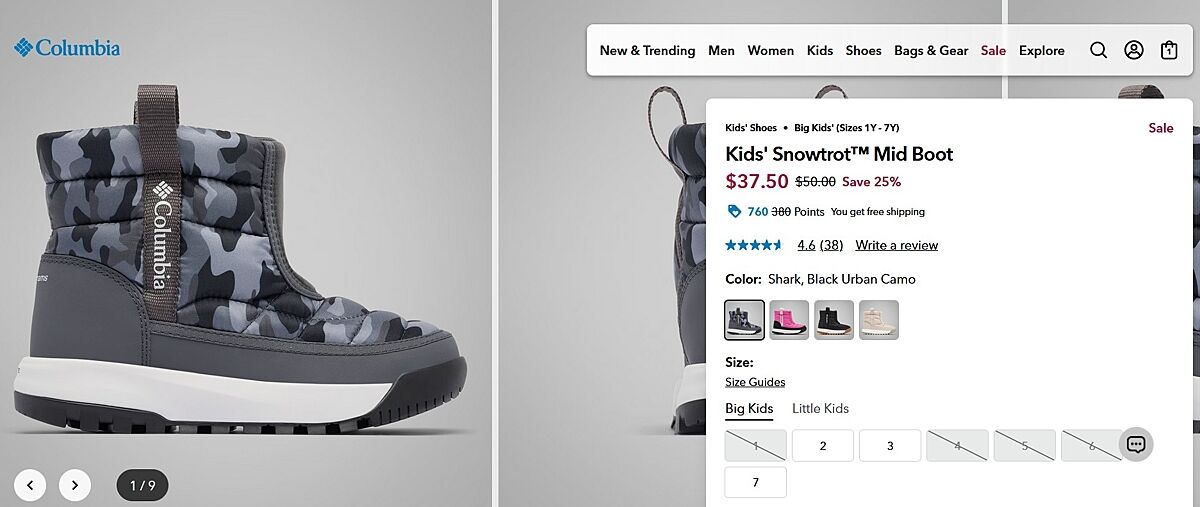Image resolution: width=1200 pixels, height=507 pixels.
Task: Open the live chat bubble
Action: click(1135, 445)
